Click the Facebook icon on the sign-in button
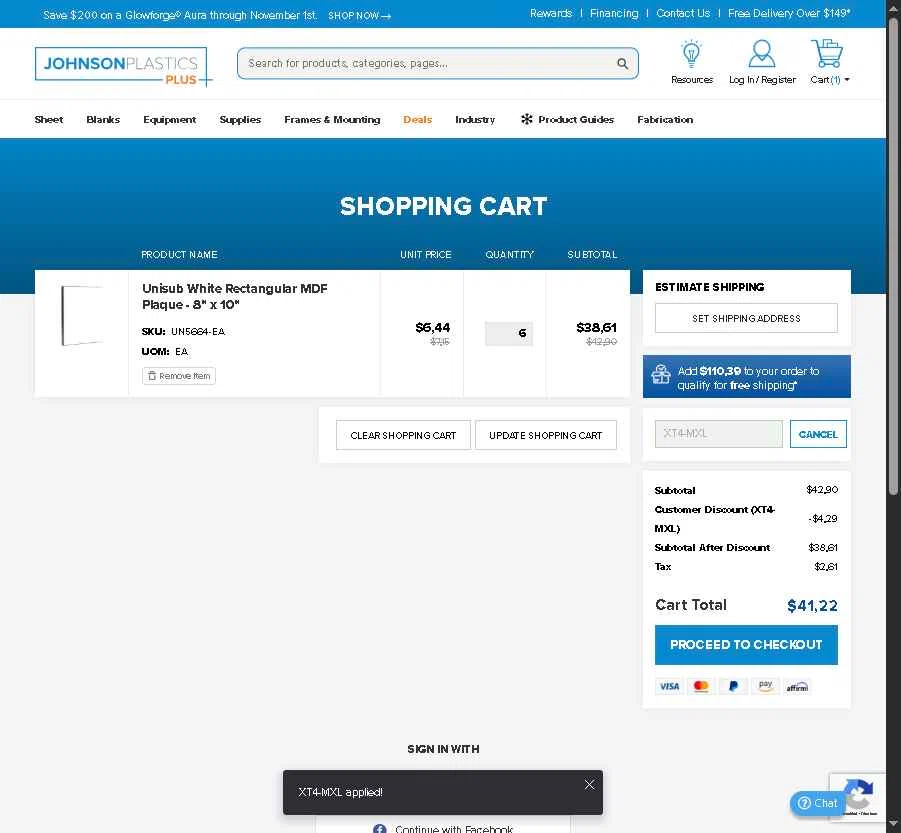 [379, 828]
